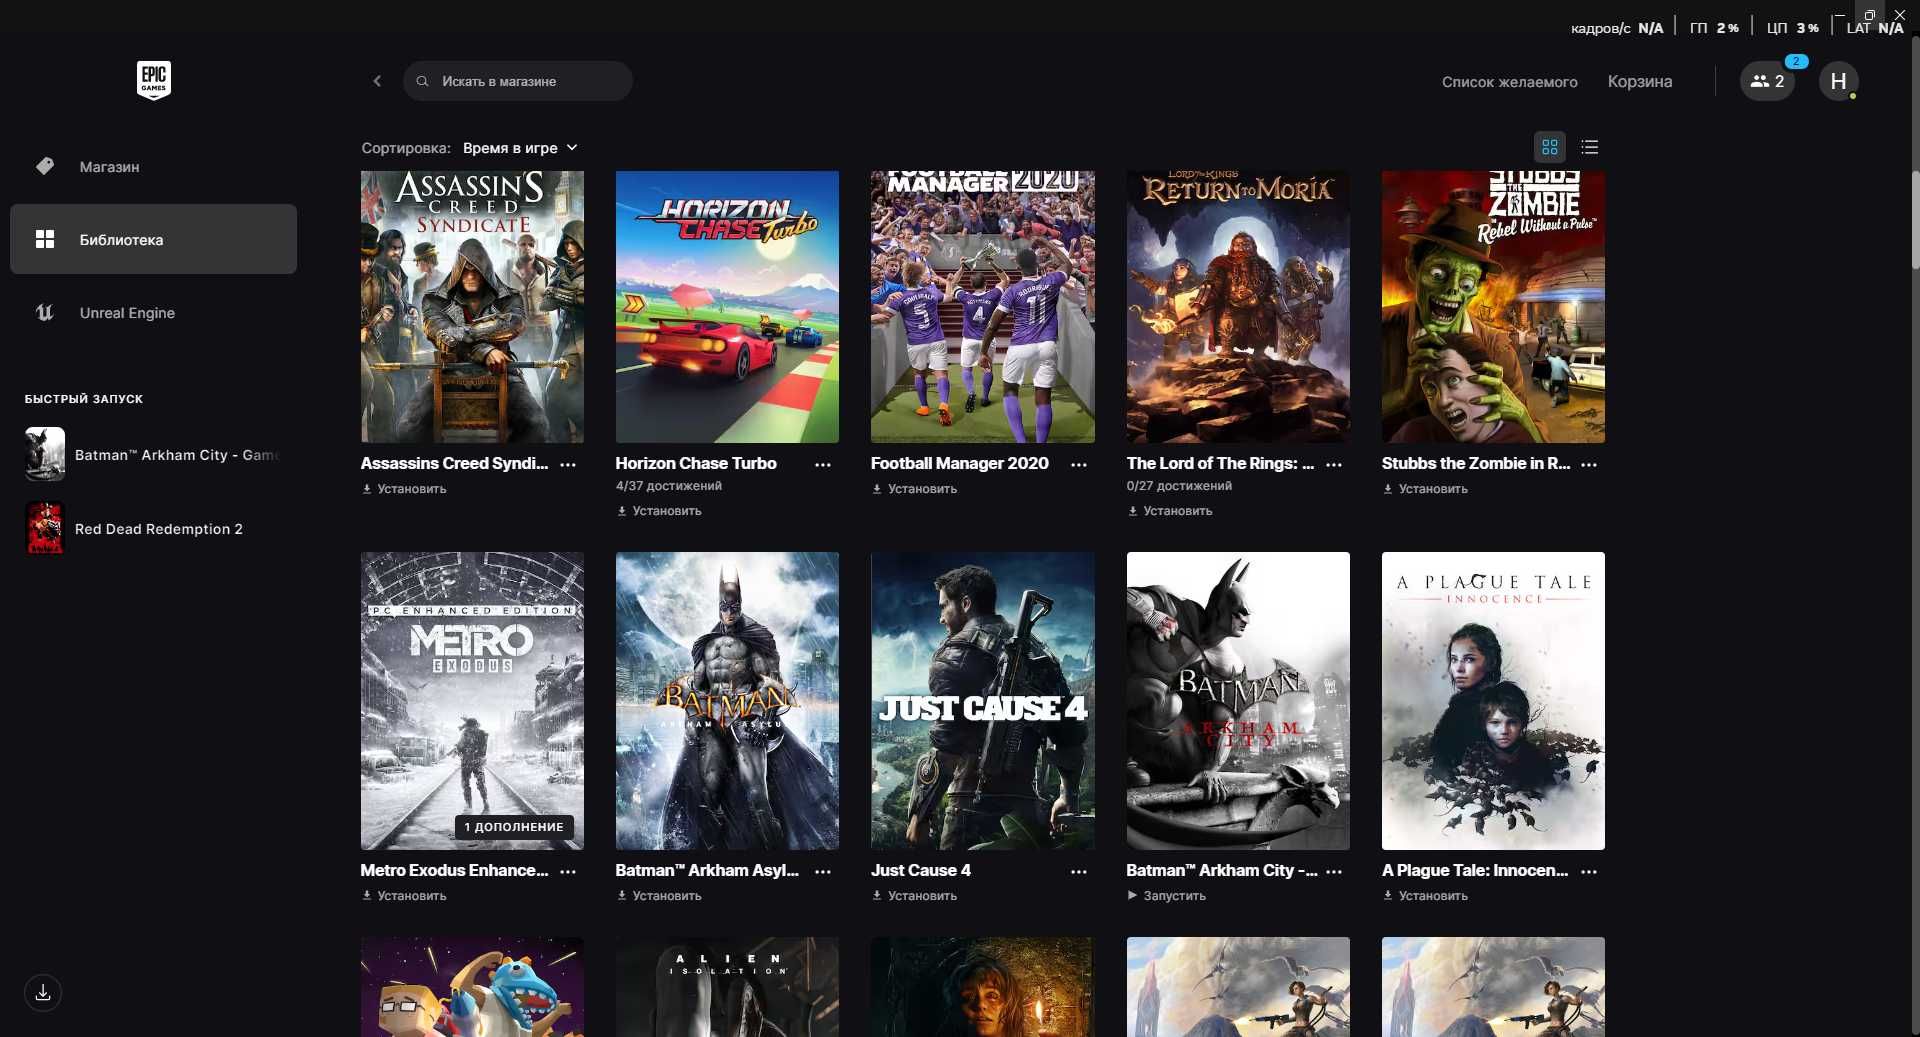Open the downloads icon in the sidebar
This screenshot has height=1037, width=1920.
[x=43, y=993]
